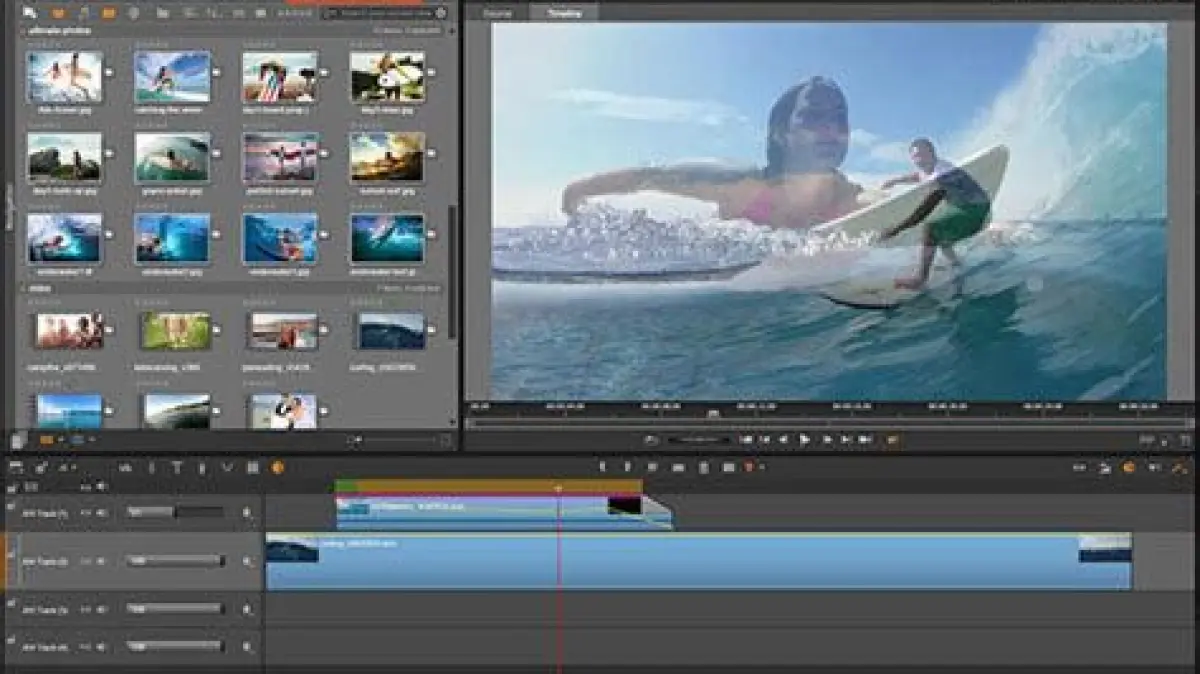Image resolution: width=1200 pixels, height=674 pixels.
Task: Switch to the Source preview tab
Action: pyautogui.click(x=497, y=13)
